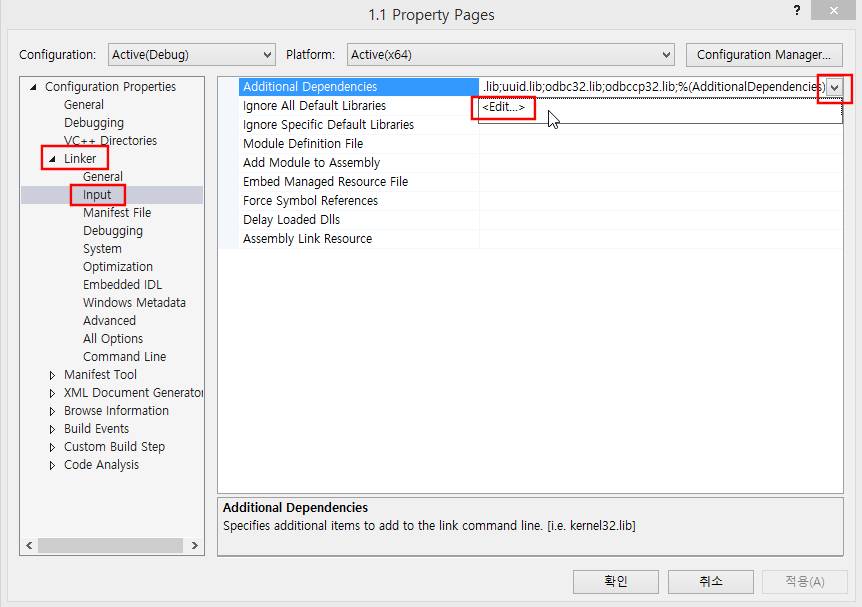This screenshot has height=607, width=862.
Task: Select Delay Loaded Dlls property
Action: click(x=291, y=220)
